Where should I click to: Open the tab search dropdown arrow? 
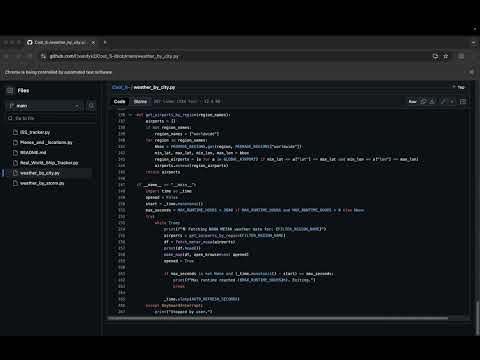coord(474,43)
